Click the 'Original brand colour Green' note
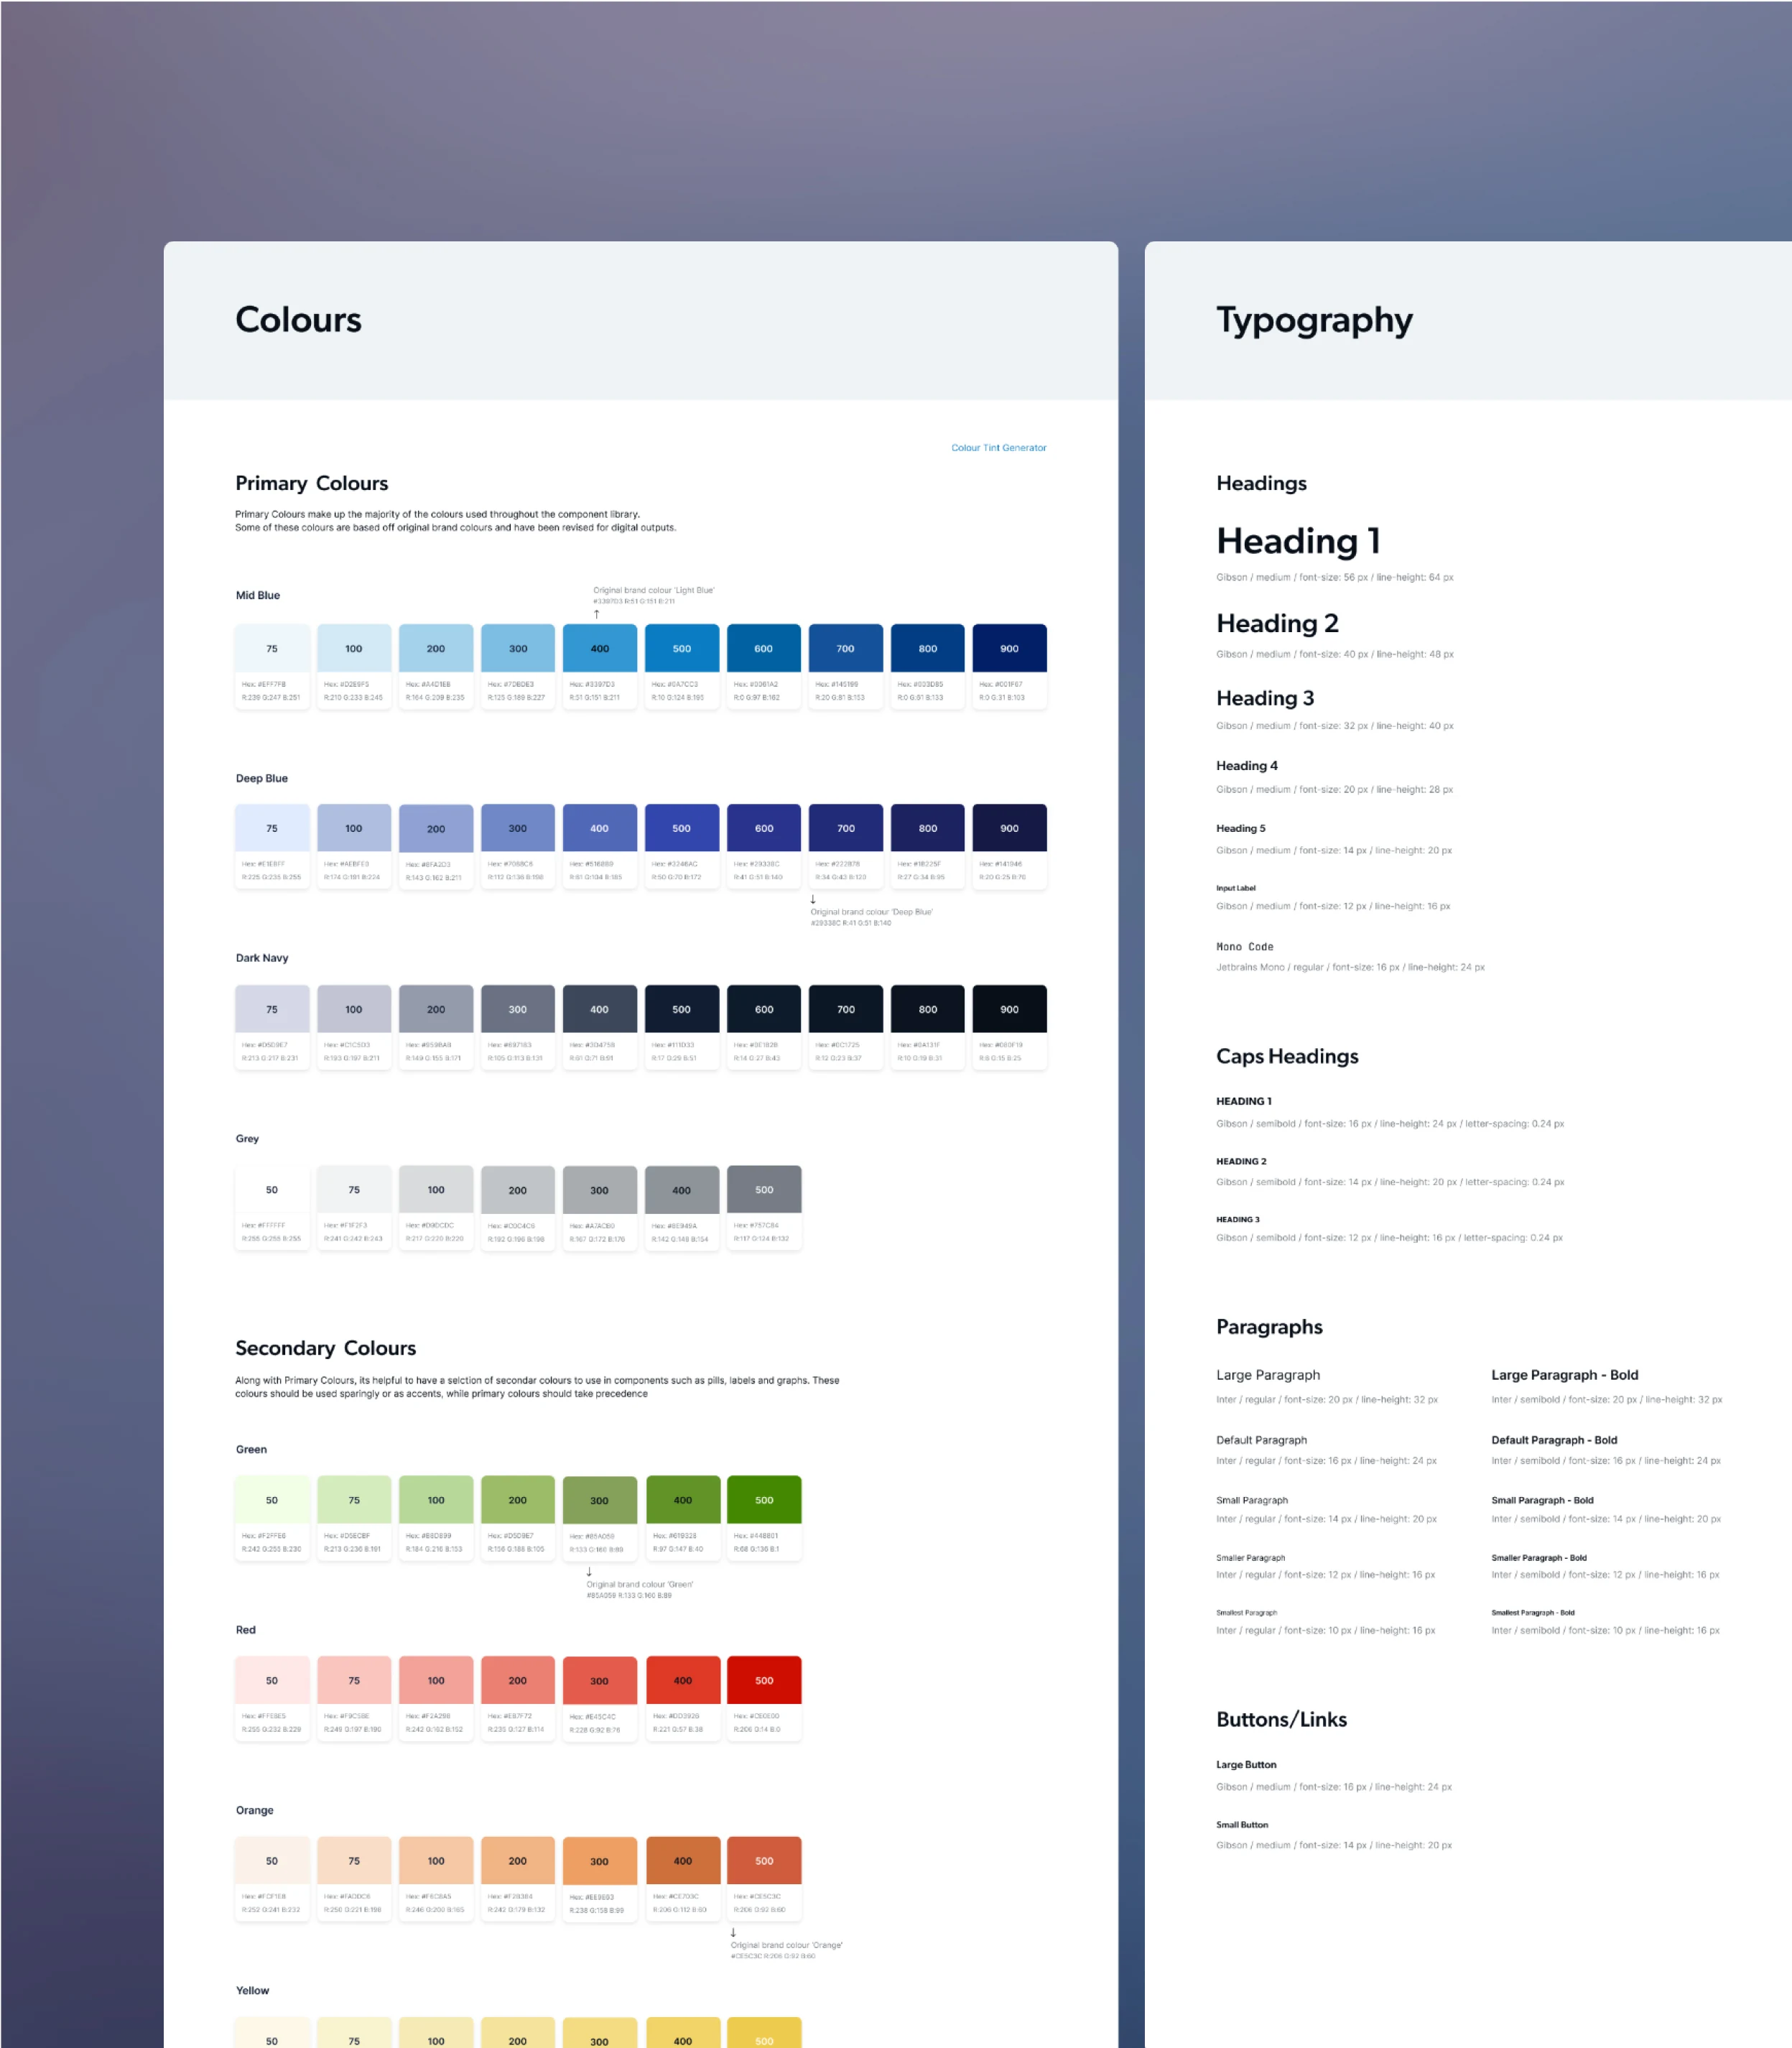1792x2048 pixels. pos(640,1590)
